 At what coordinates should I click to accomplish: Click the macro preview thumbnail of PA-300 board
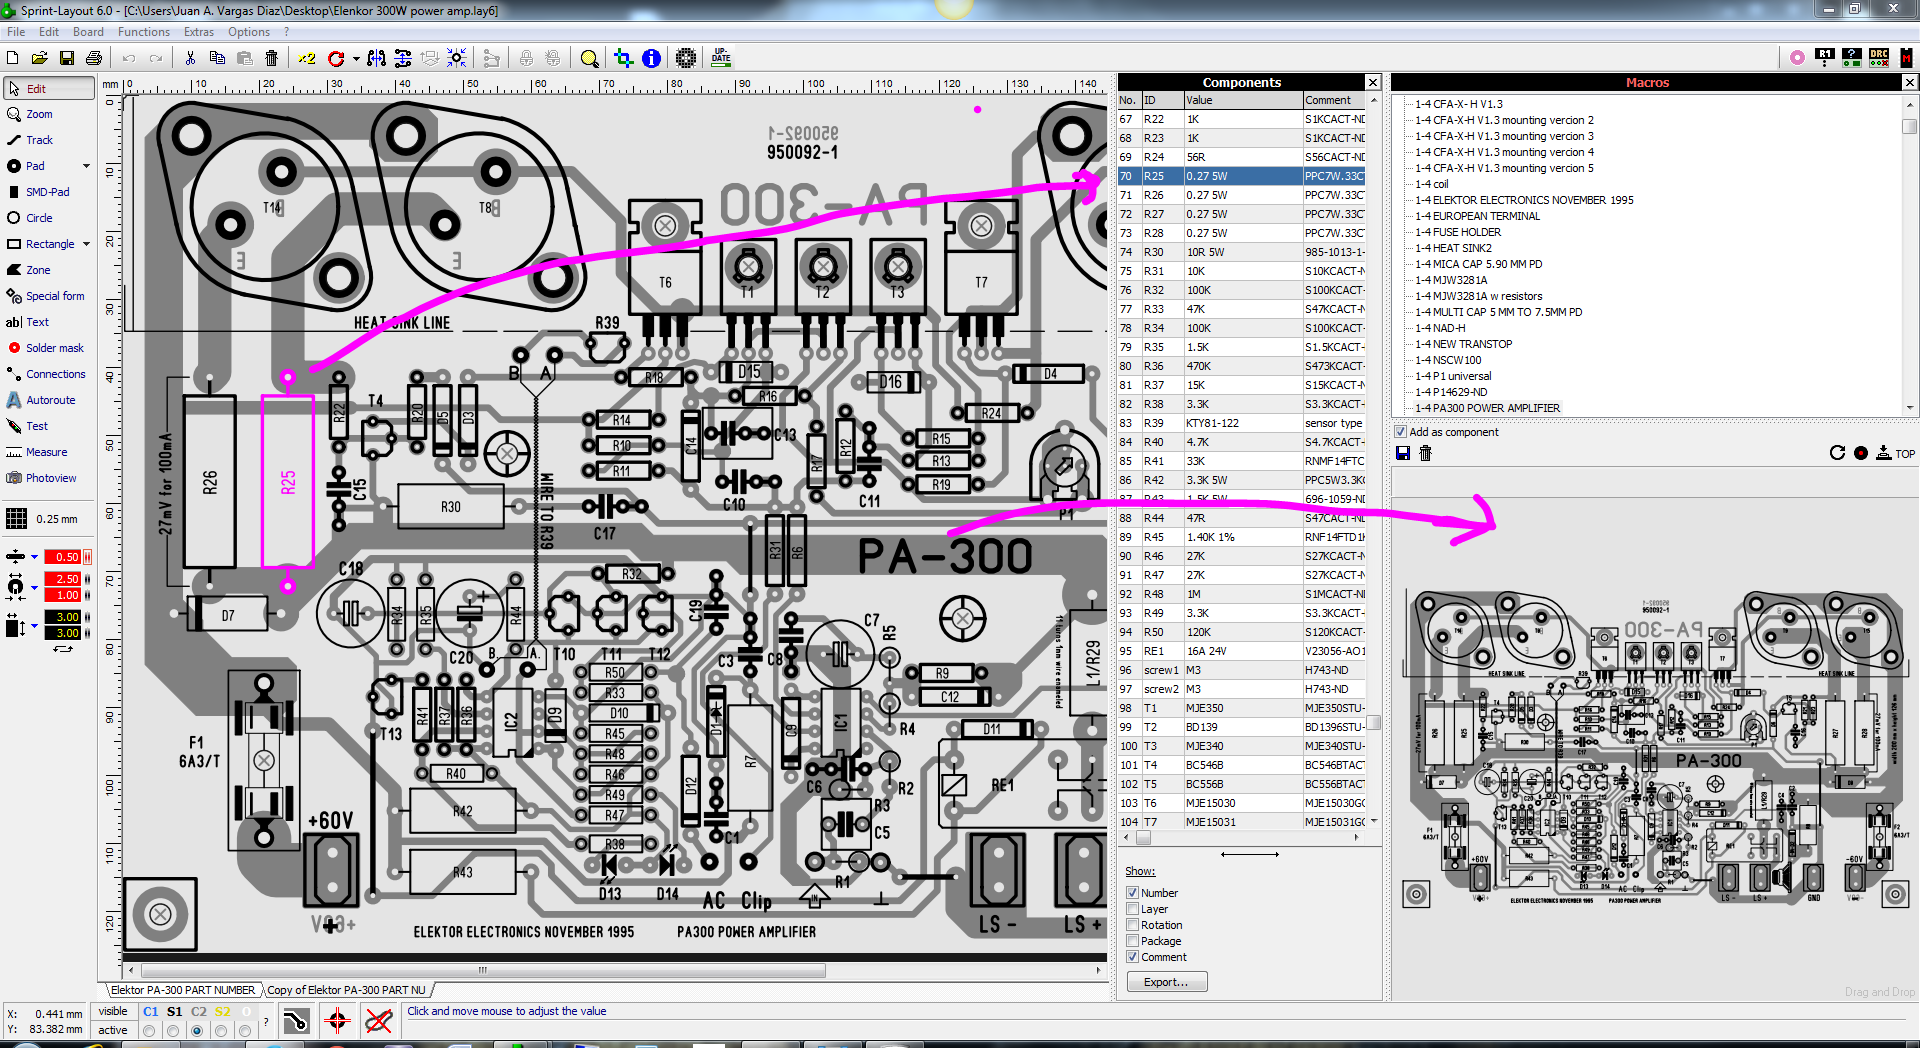tap(1657, 747)
